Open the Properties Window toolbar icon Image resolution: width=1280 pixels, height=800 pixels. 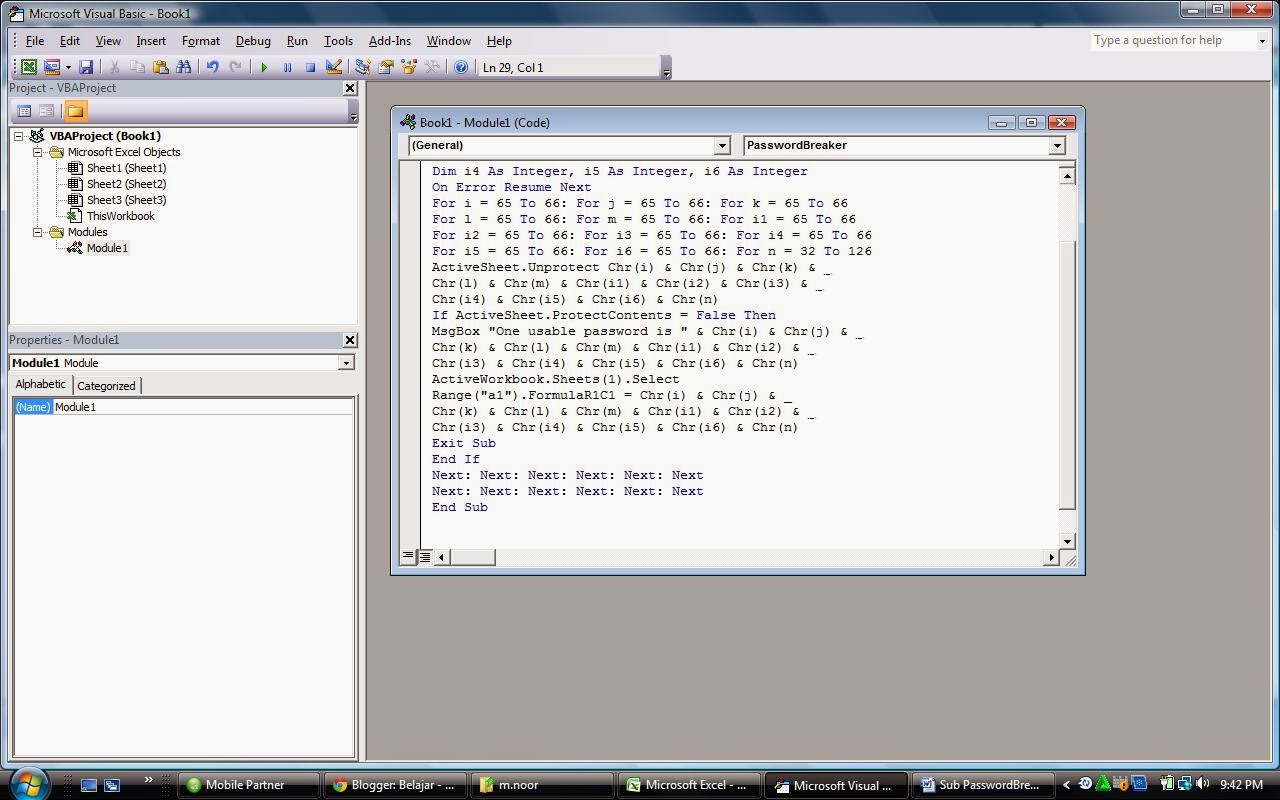point(385,67)
